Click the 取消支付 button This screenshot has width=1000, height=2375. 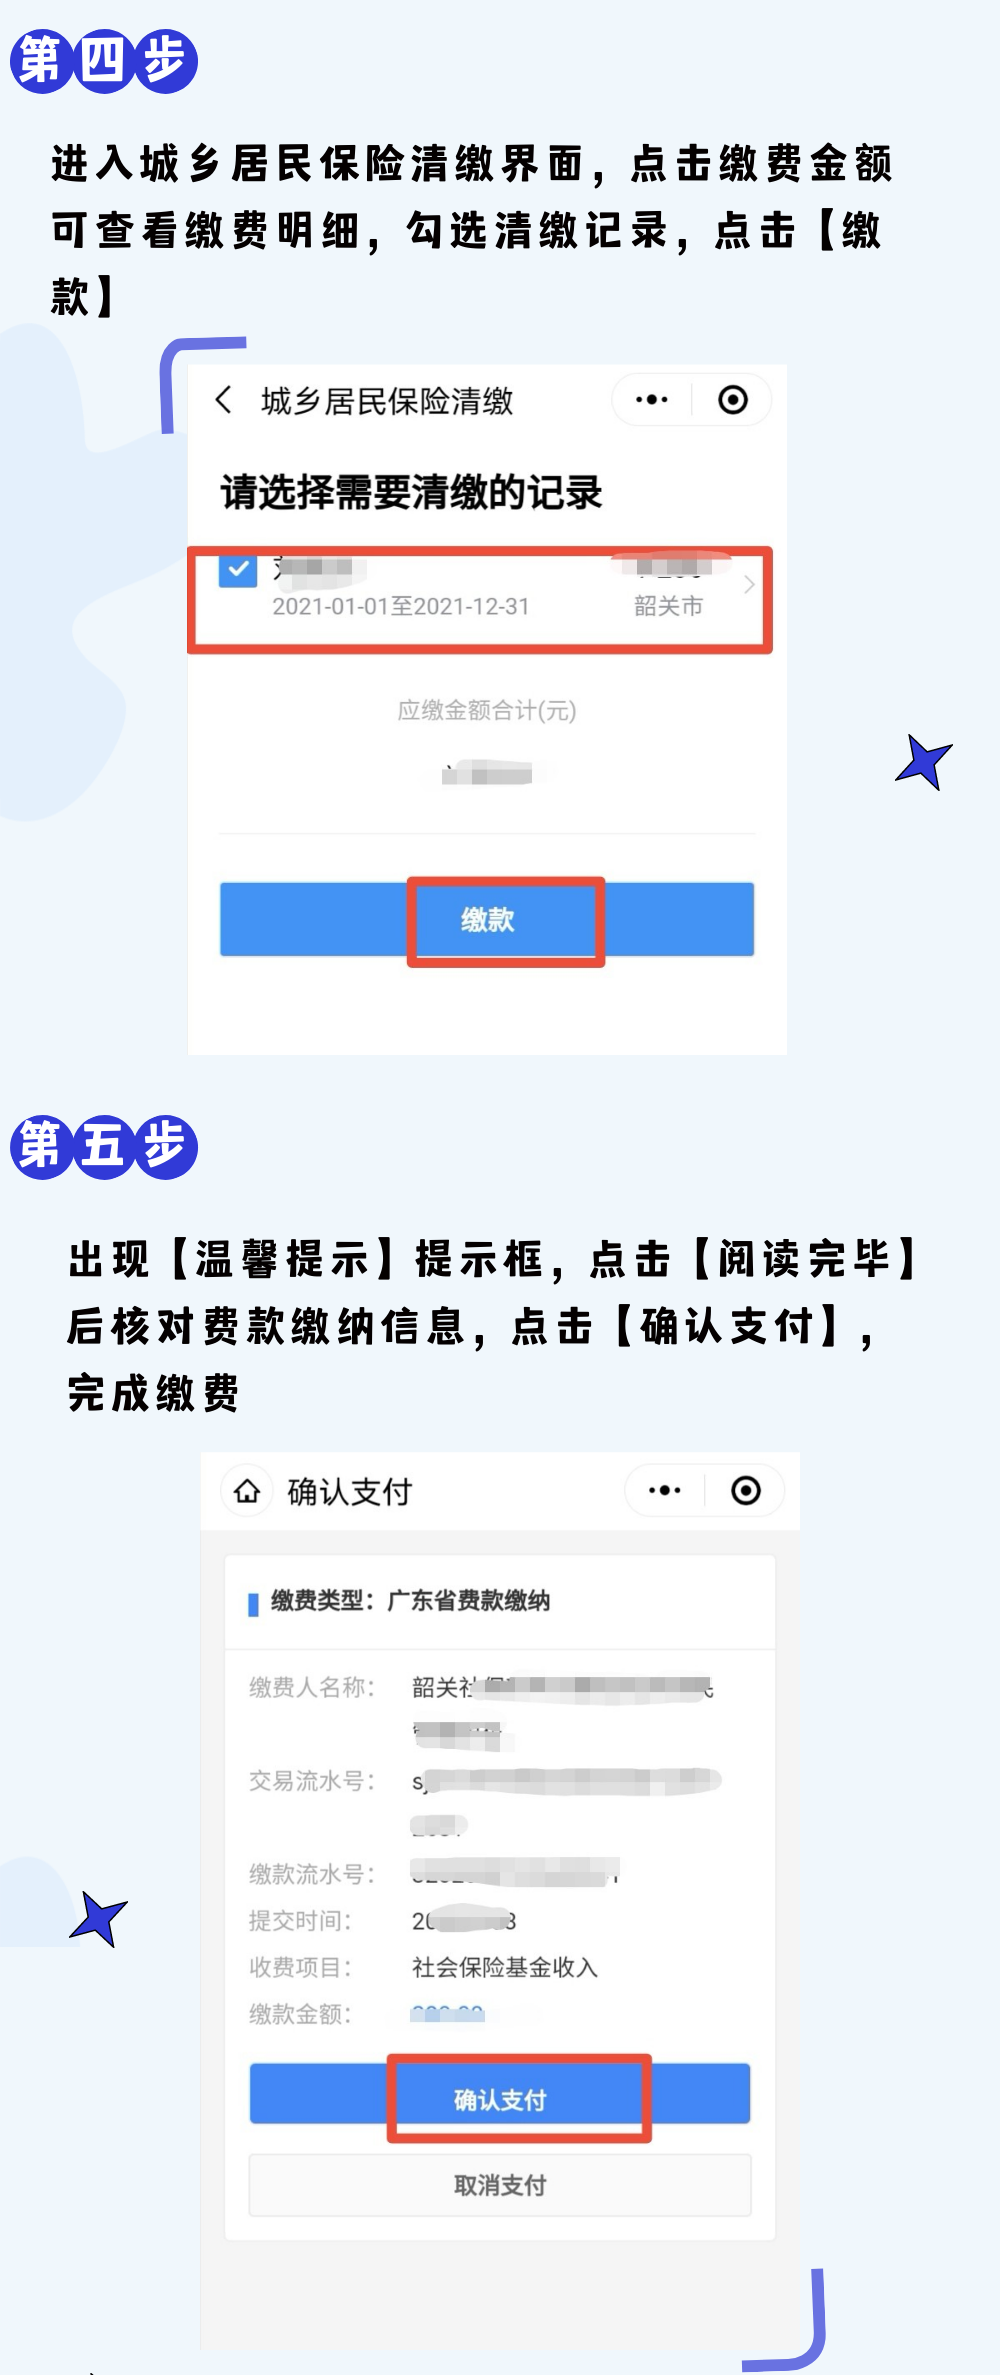click(500, 2185)
